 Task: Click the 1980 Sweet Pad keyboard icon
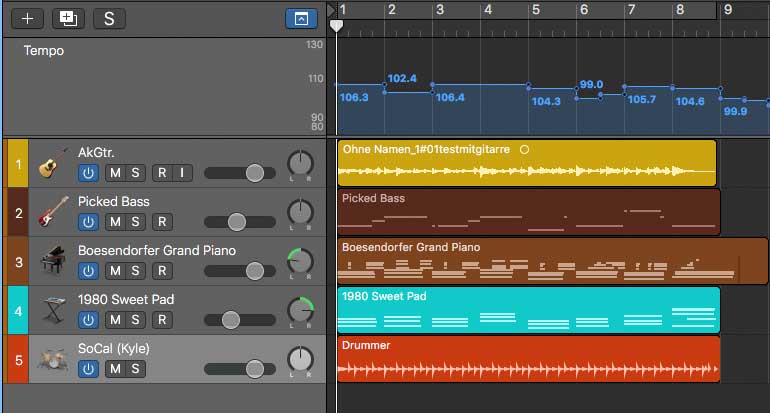click(53, 310)
